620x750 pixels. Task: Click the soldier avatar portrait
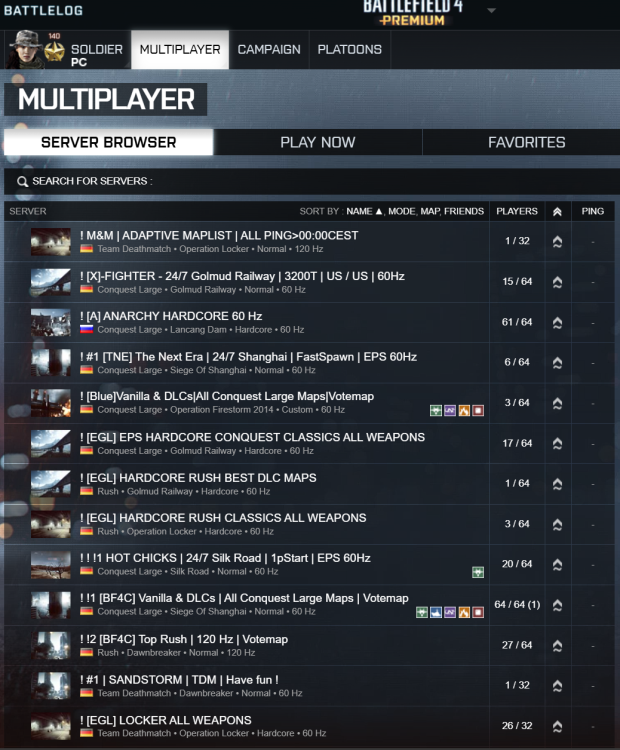point(25,50)
